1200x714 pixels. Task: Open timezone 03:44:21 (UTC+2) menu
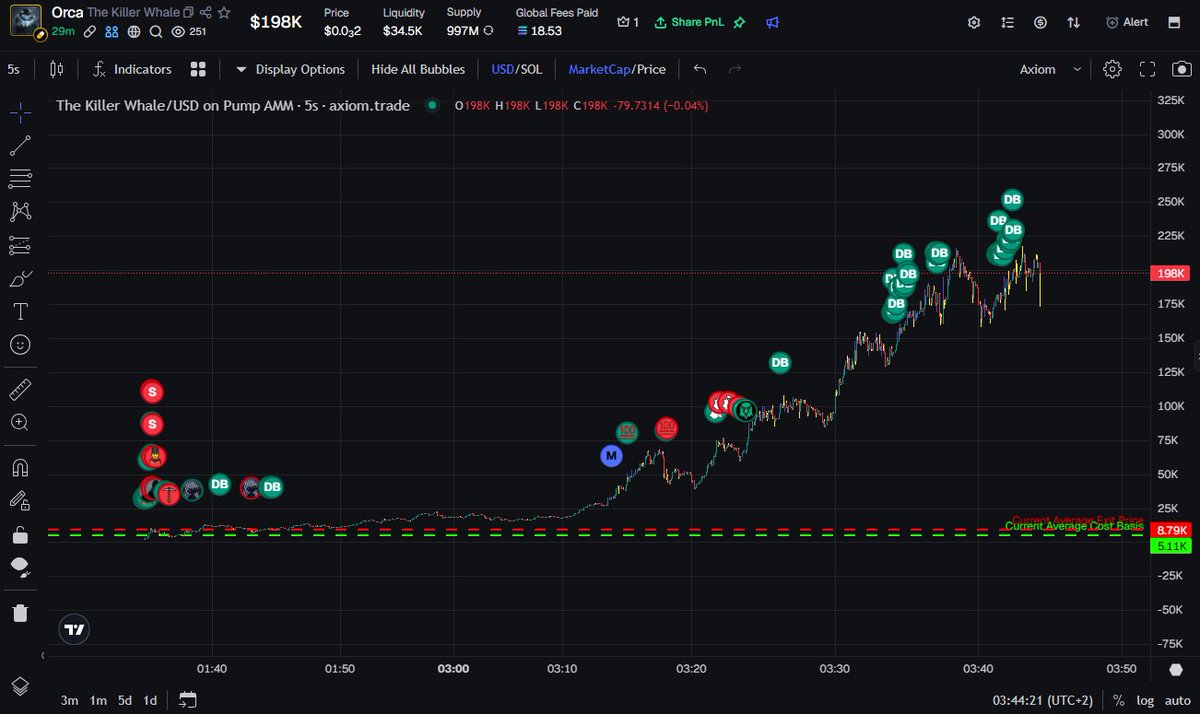coord(1042,700)
